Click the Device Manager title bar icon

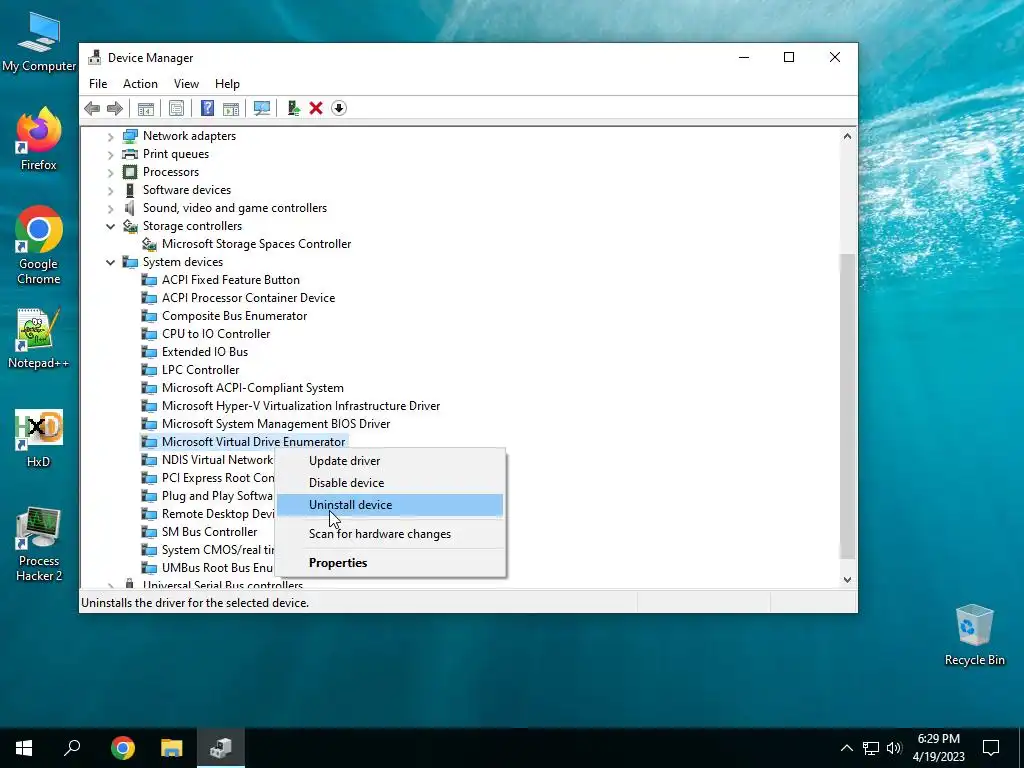point(95,57)
